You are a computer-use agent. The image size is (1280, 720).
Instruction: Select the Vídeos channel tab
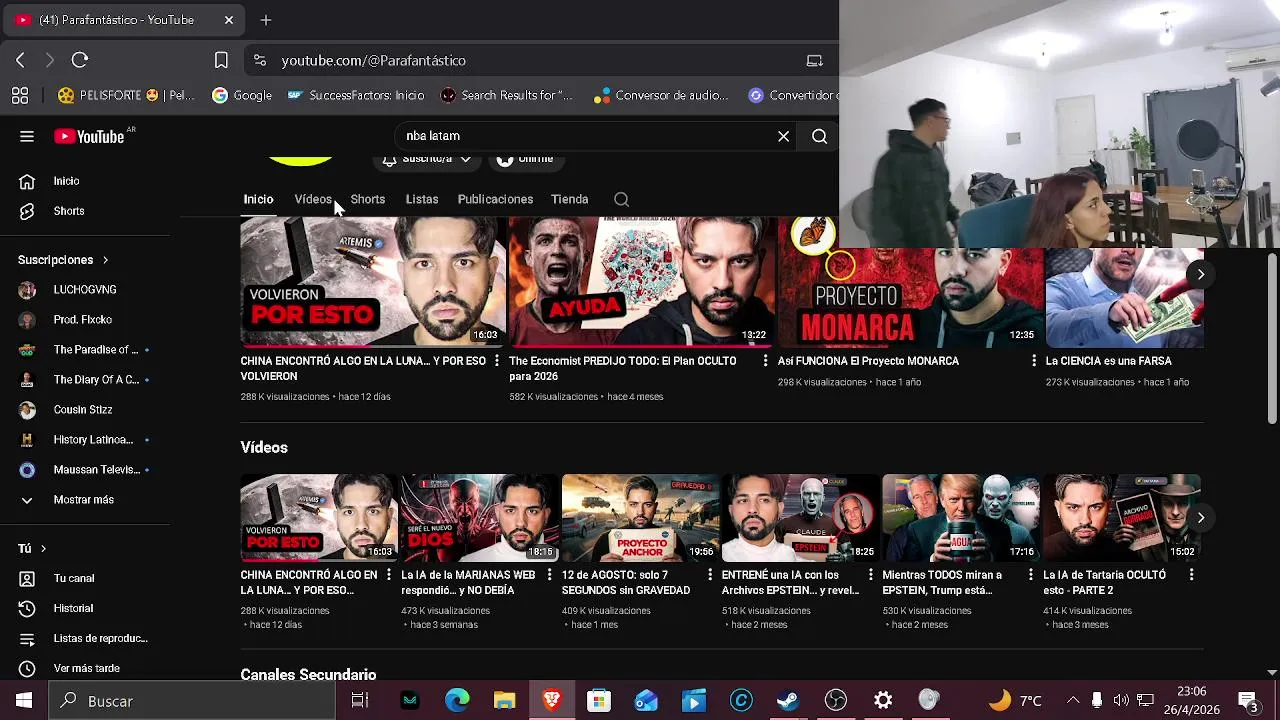313,199
